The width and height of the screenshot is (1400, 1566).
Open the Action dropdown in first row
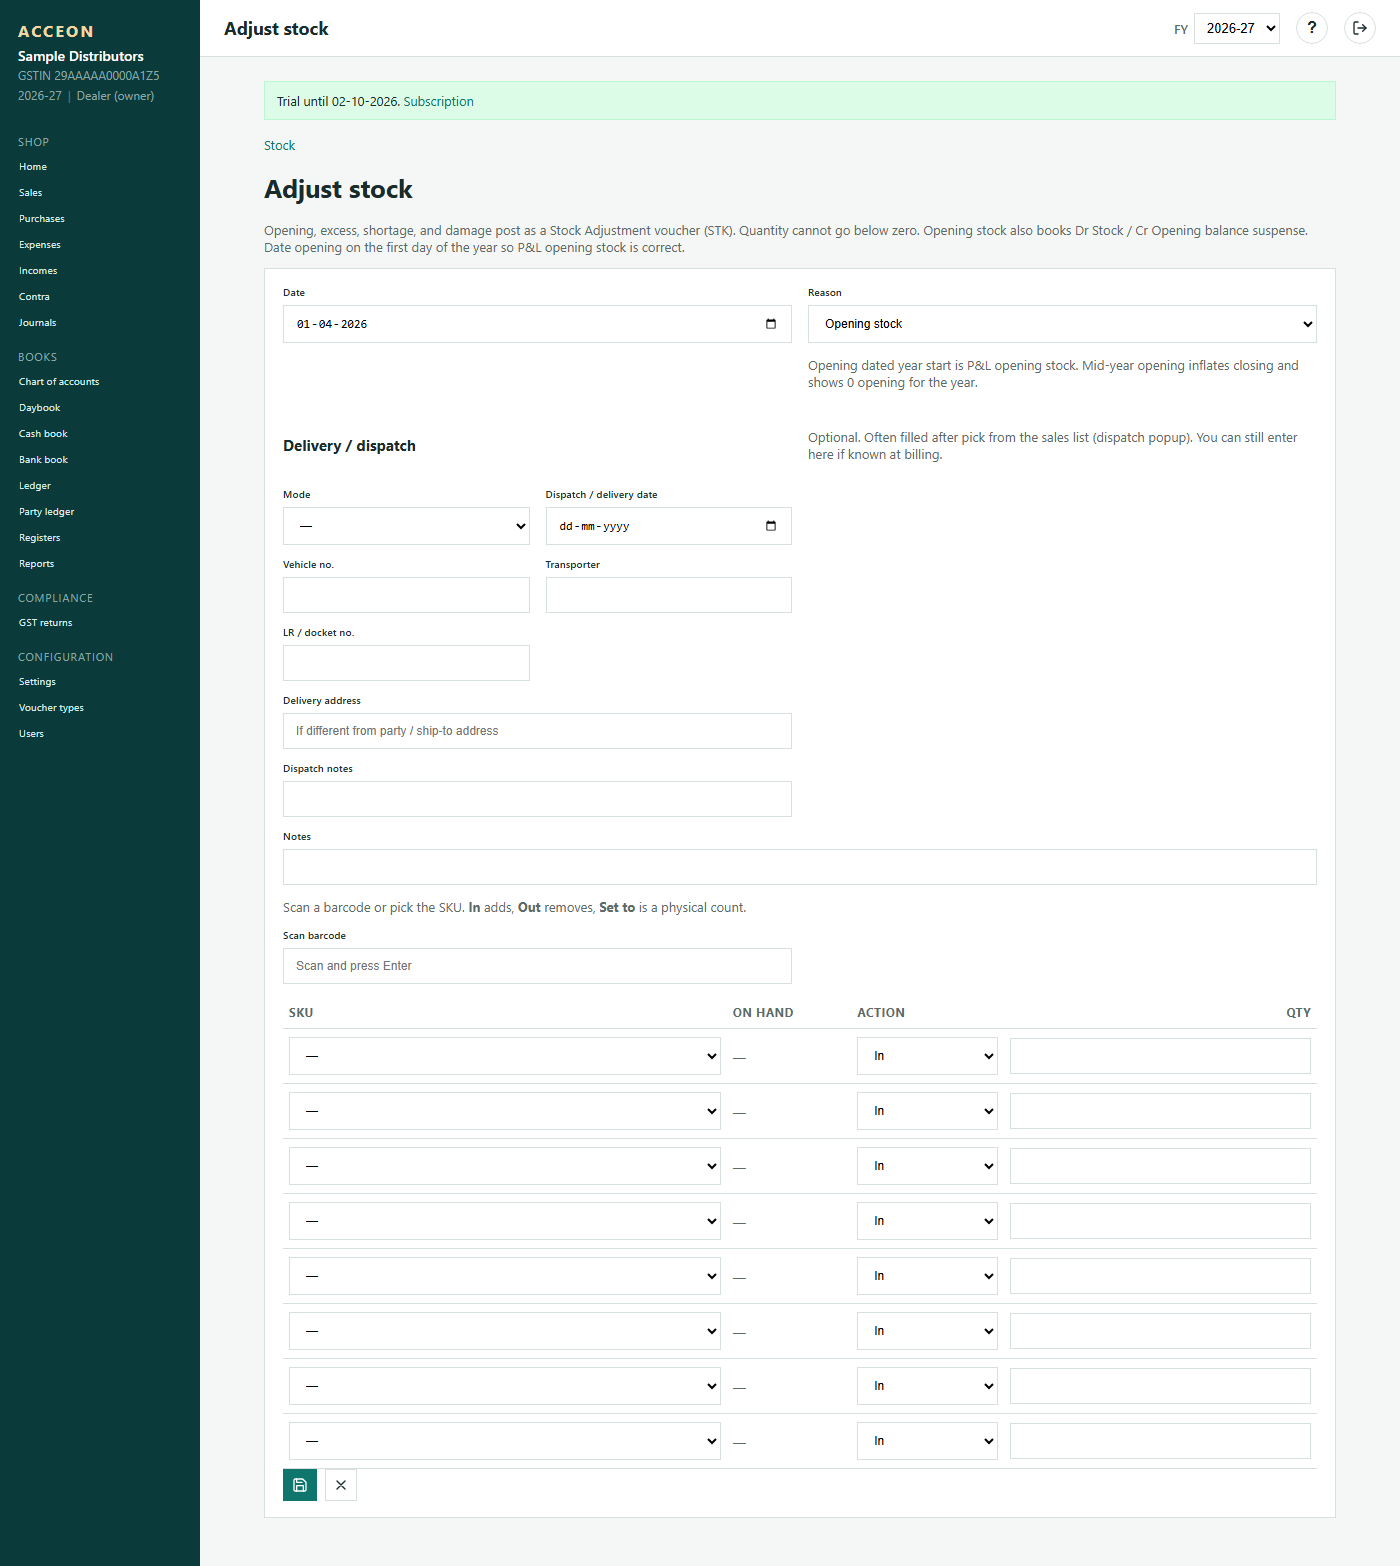point(927,1056)
